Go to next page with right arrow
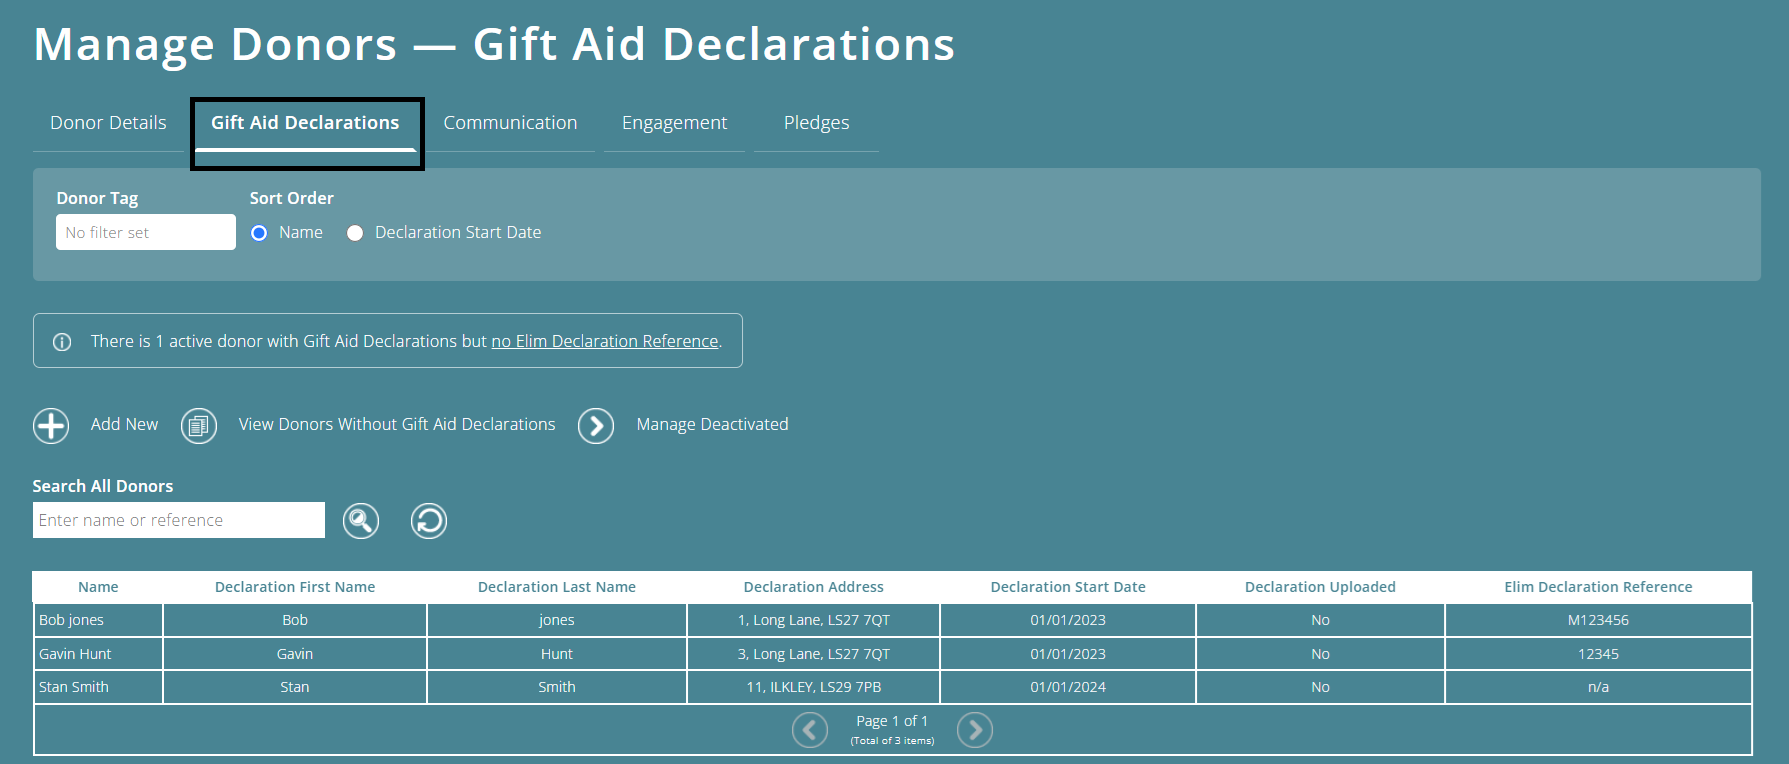The height and width of the screenshot is (764, 1789). [975, 730]
